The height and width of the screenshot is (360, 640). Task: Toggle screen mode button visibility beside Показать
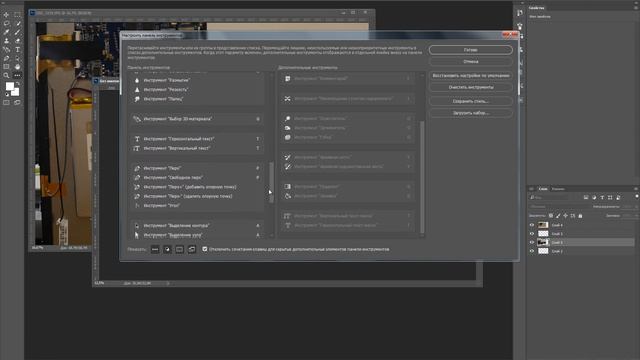pyautogui.click(x=192, y=249)
